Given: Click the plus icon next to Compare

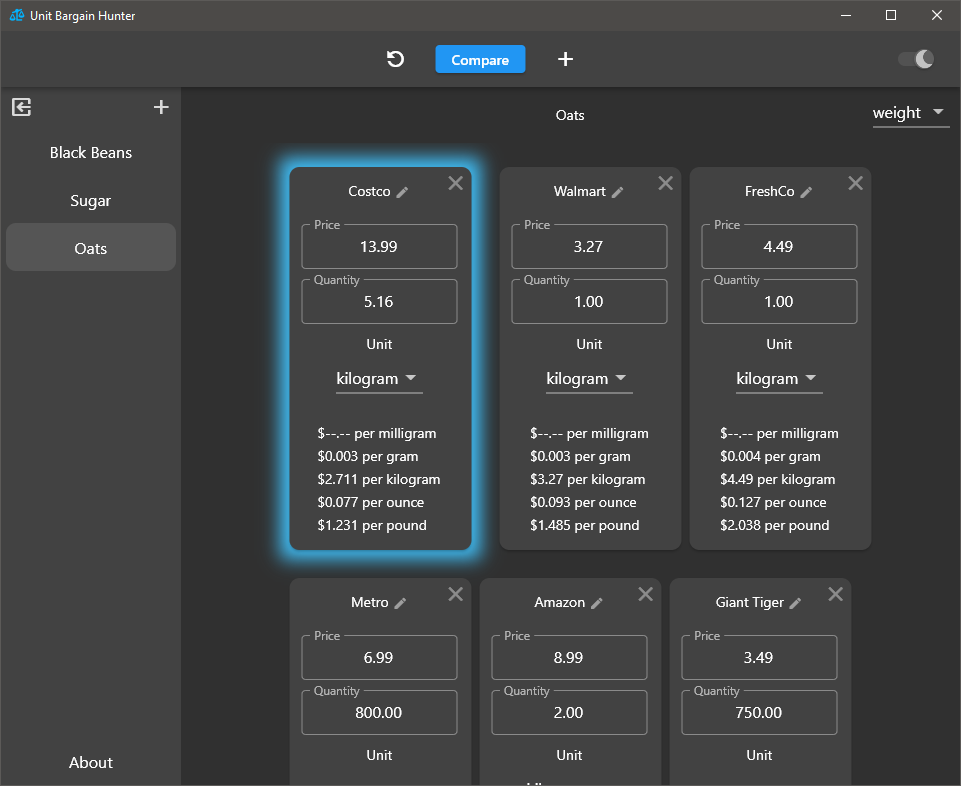Looking at the screenshot, I should click(x=565, y=59).
